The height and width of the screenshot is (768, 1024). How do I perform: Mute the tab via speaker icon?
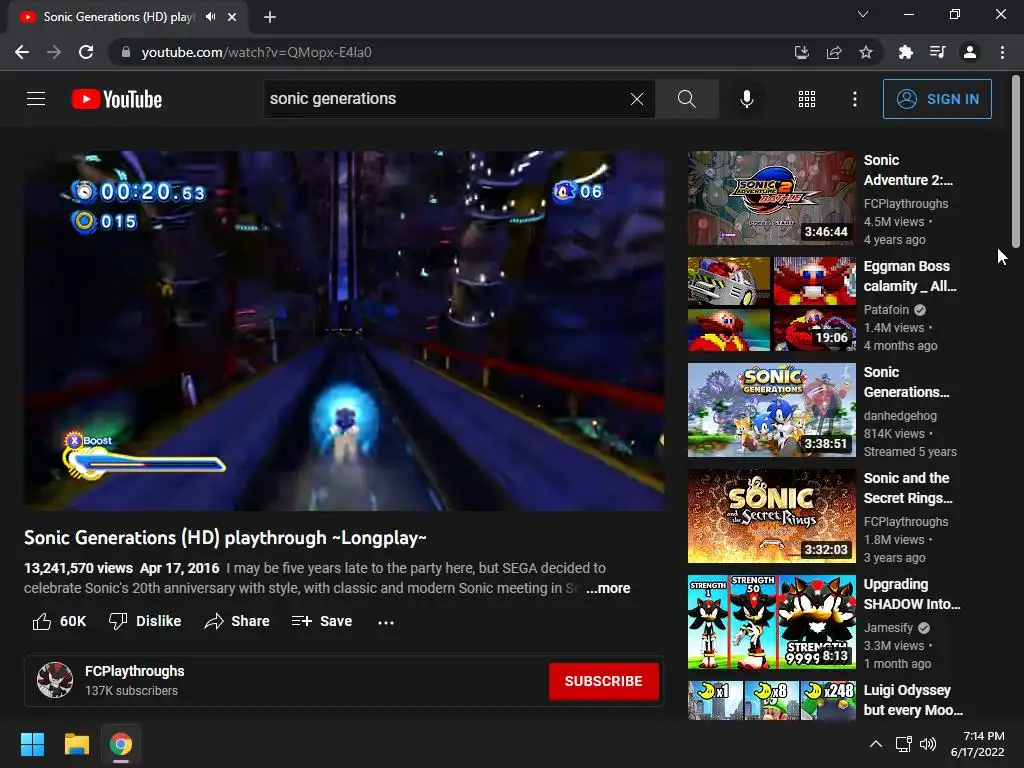(210, 17)
